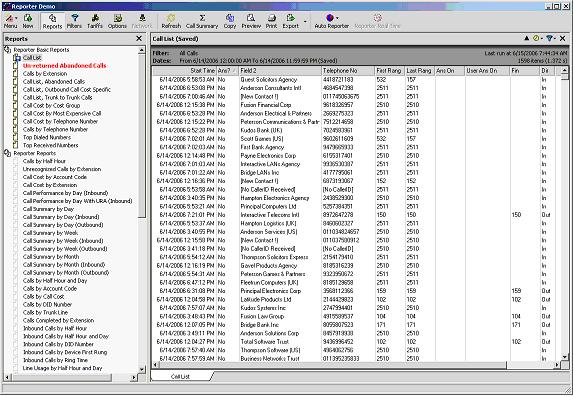
Task: Open the Export dropdown arrow
Action: tap(306, 22)
